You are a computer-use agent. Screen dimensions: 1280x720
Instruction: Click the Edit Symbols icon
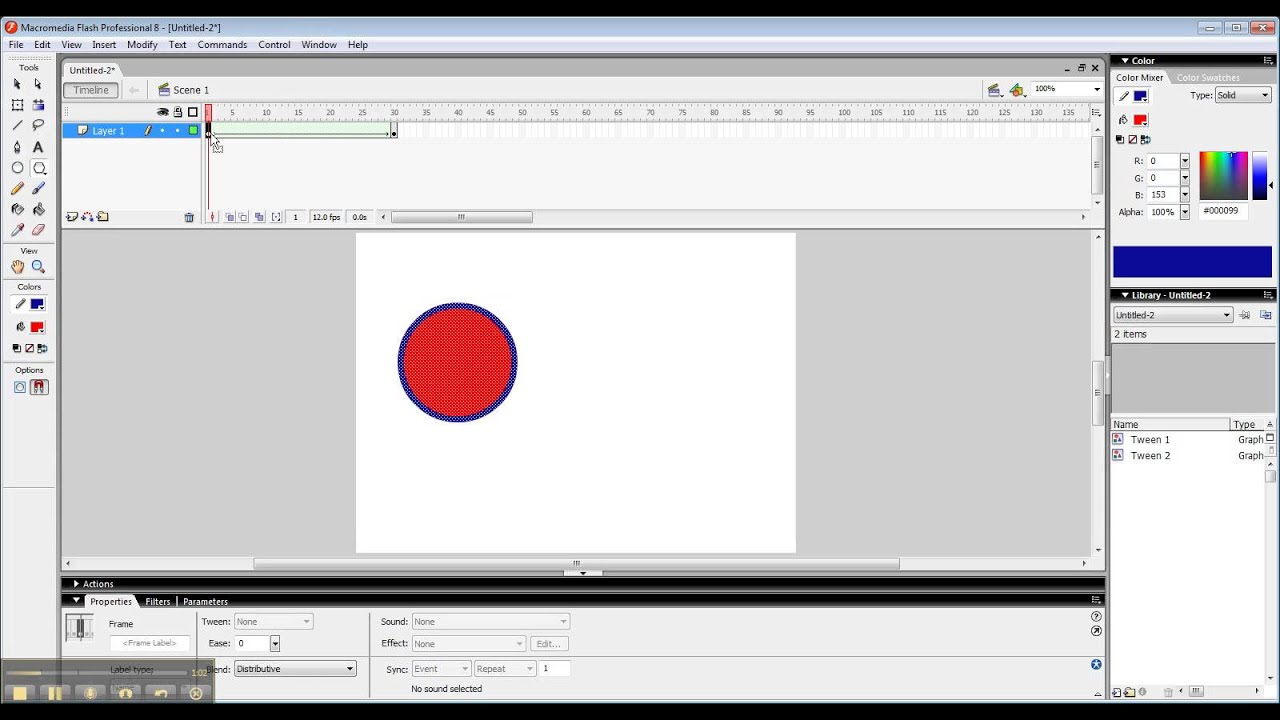1017,90
